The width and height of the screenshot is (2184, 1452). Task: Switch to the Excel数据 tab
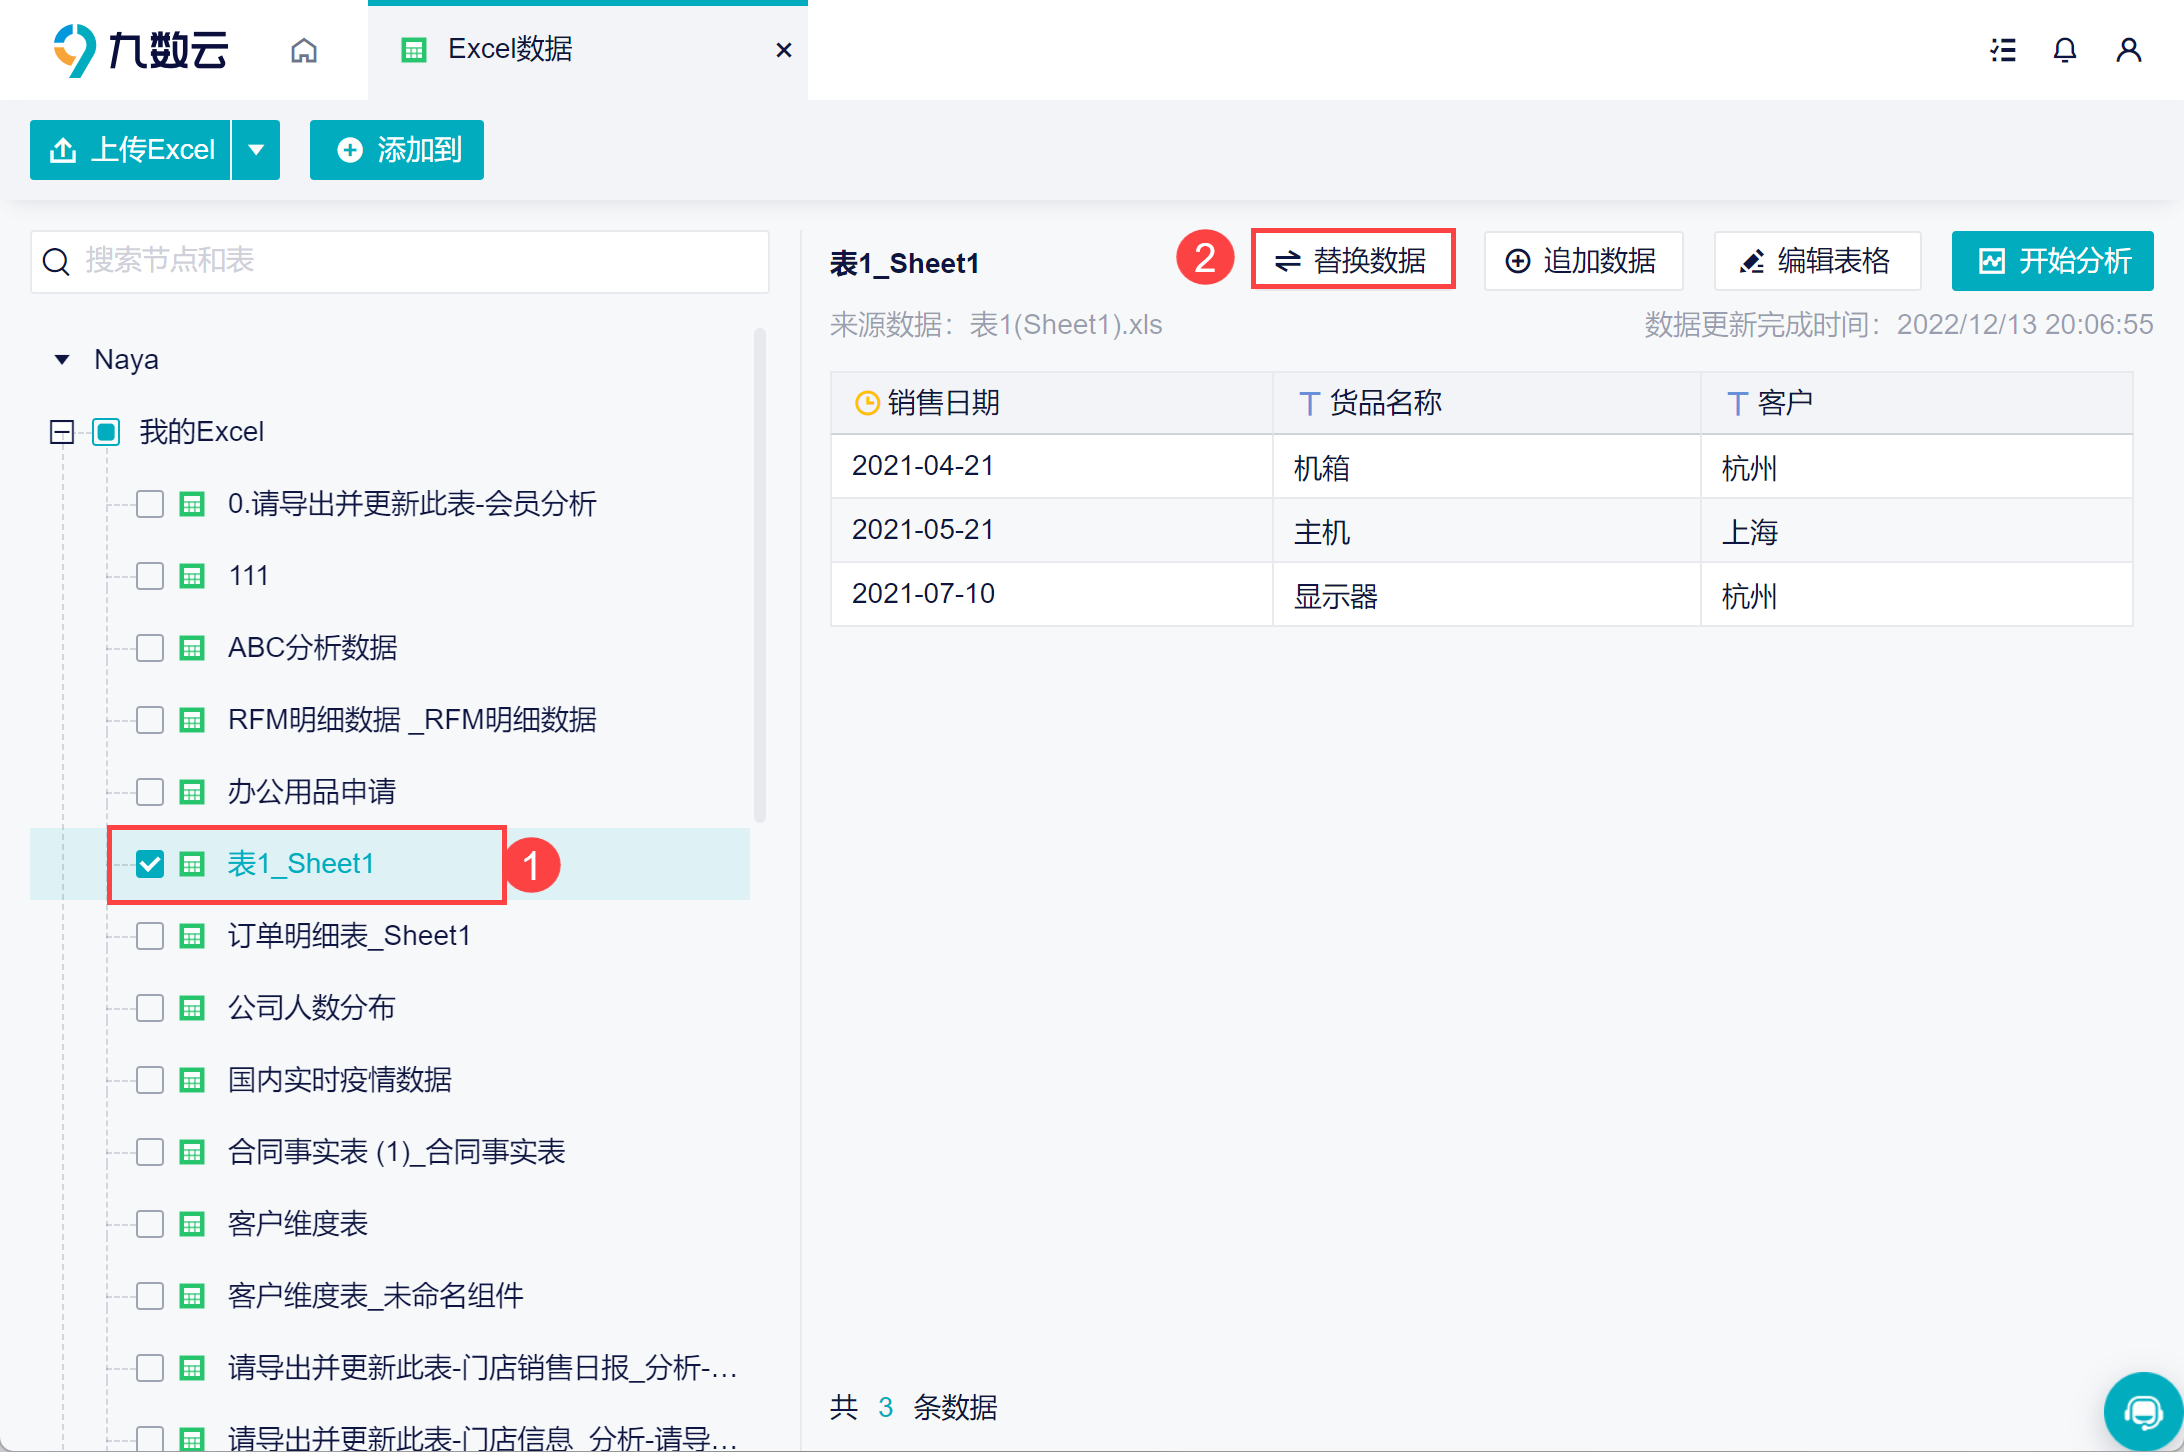510,50
